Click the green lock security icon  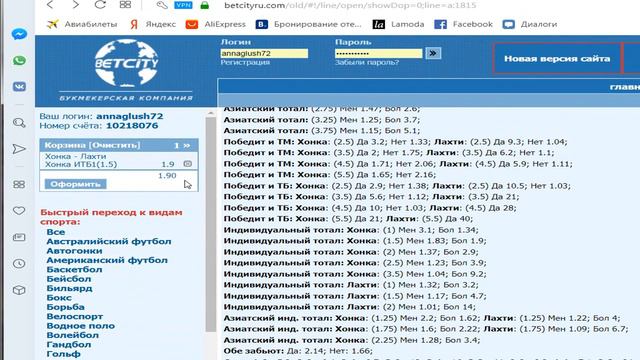click(x=204, y=5)
